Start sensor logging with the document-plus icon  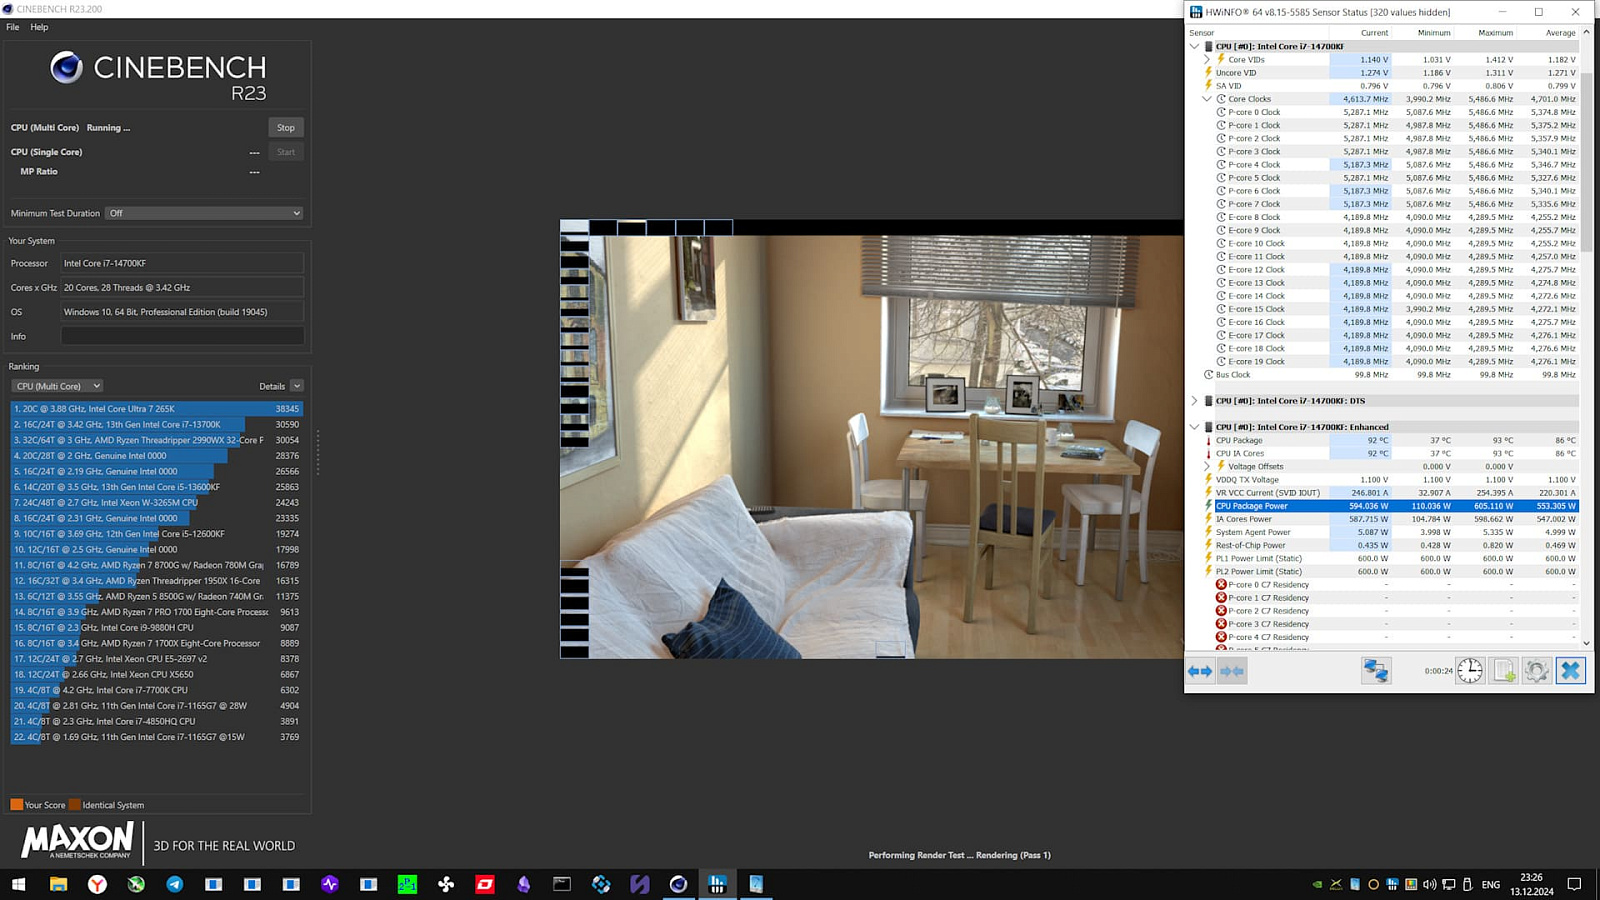[x=1504, y=671]
